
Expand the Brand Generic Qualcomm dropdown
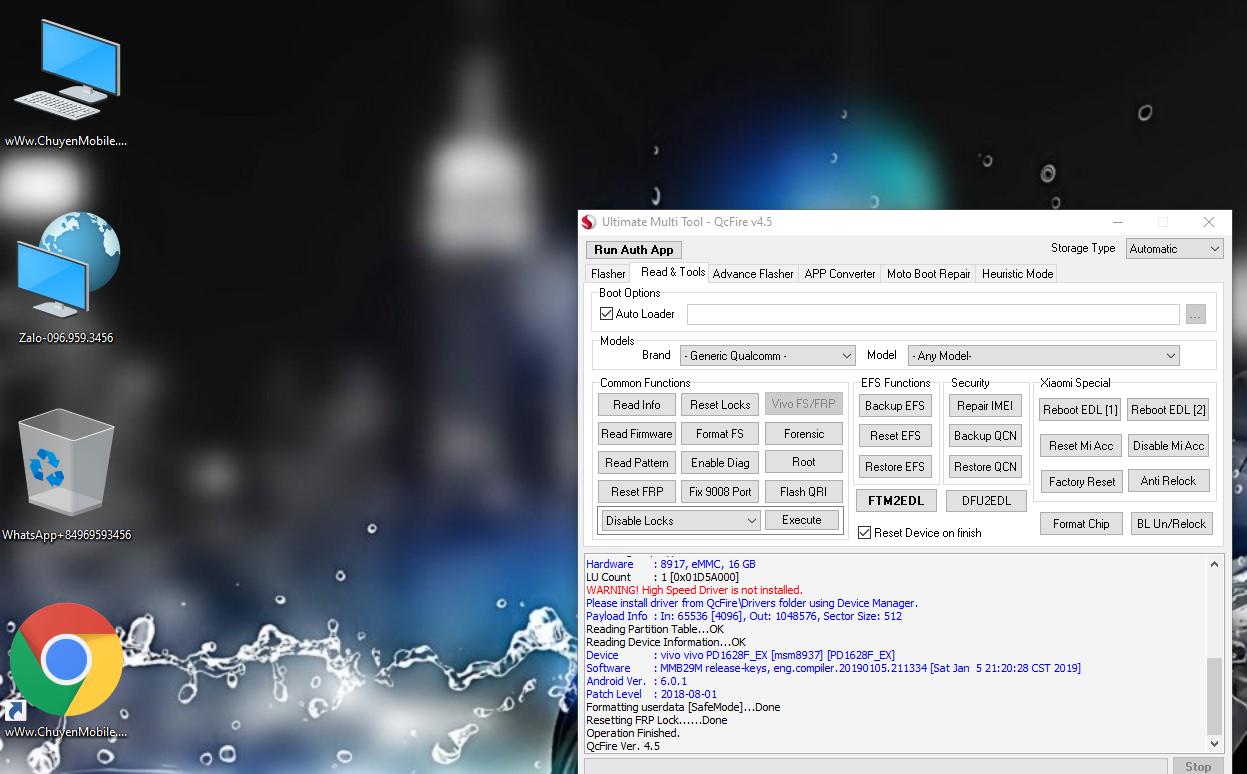point(767,356)
